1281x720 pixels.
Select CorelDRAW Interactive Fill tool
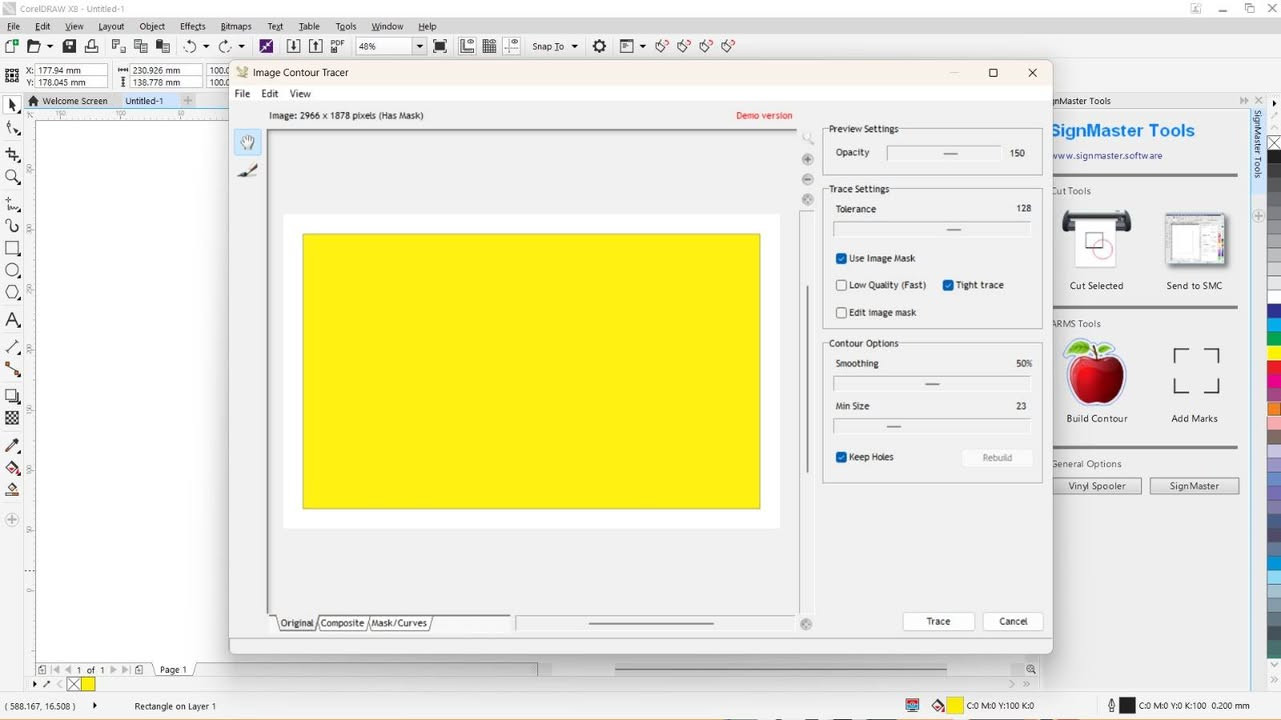(13, 468)
